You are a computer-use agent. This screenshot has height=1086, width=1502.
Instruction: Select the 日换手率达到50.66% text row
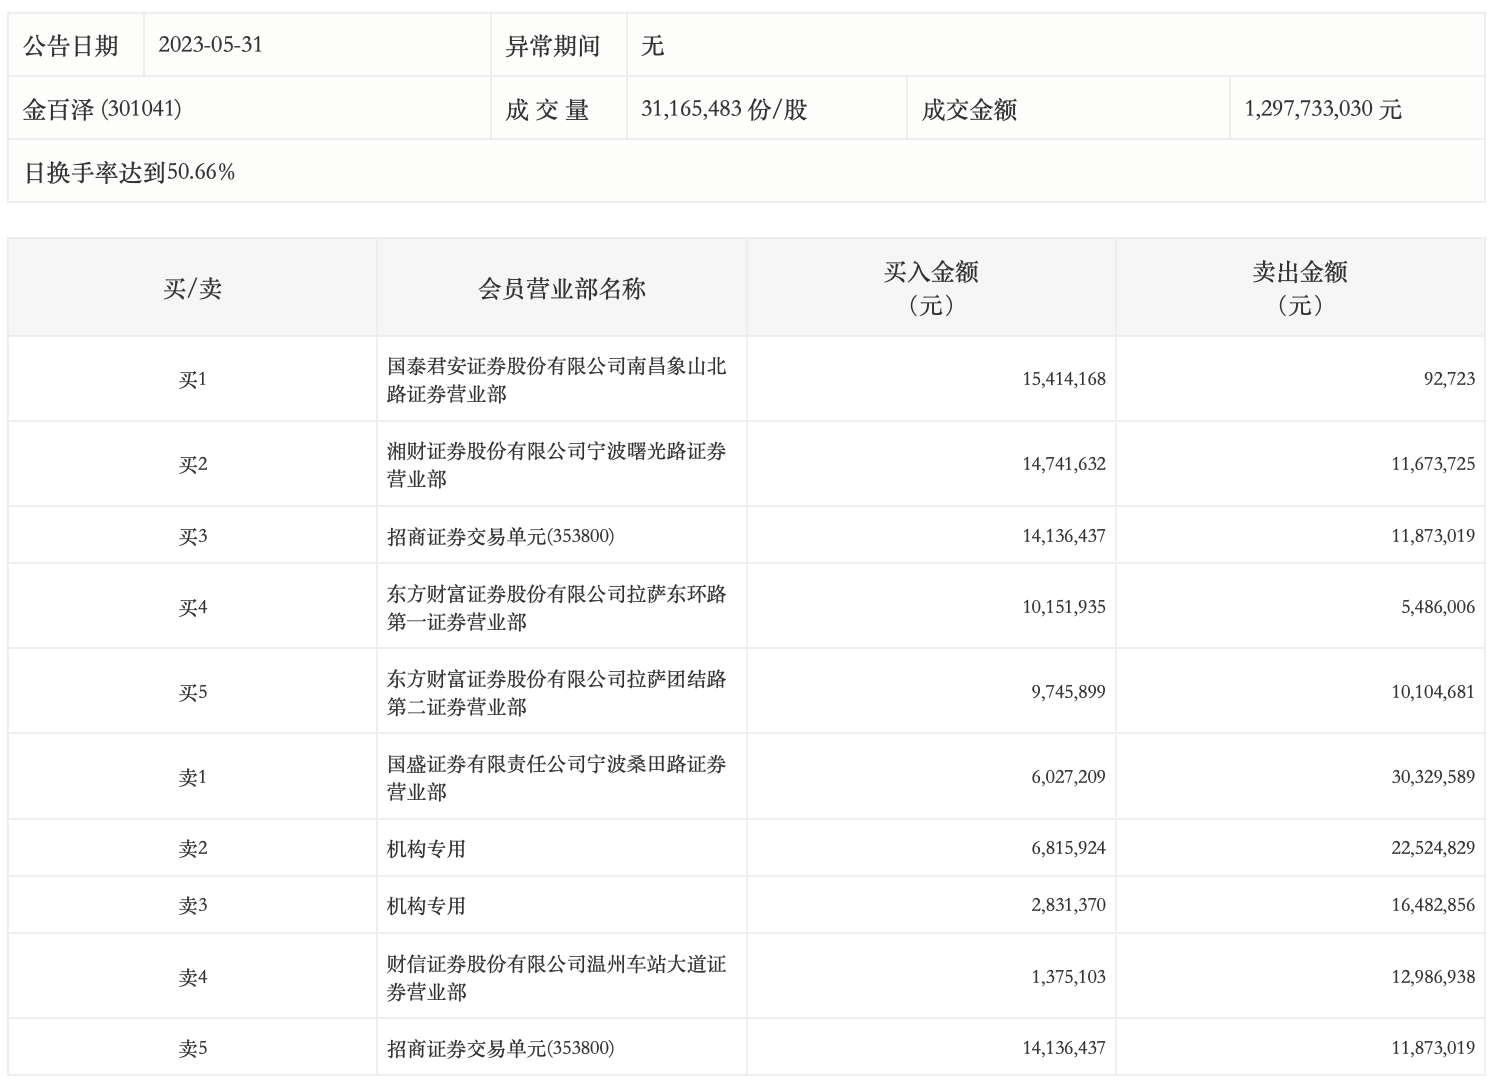coord(129,172)
